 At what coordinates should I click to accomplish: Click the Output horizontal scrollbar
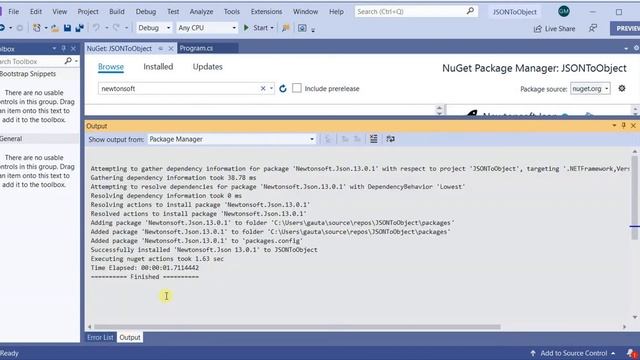298,327
